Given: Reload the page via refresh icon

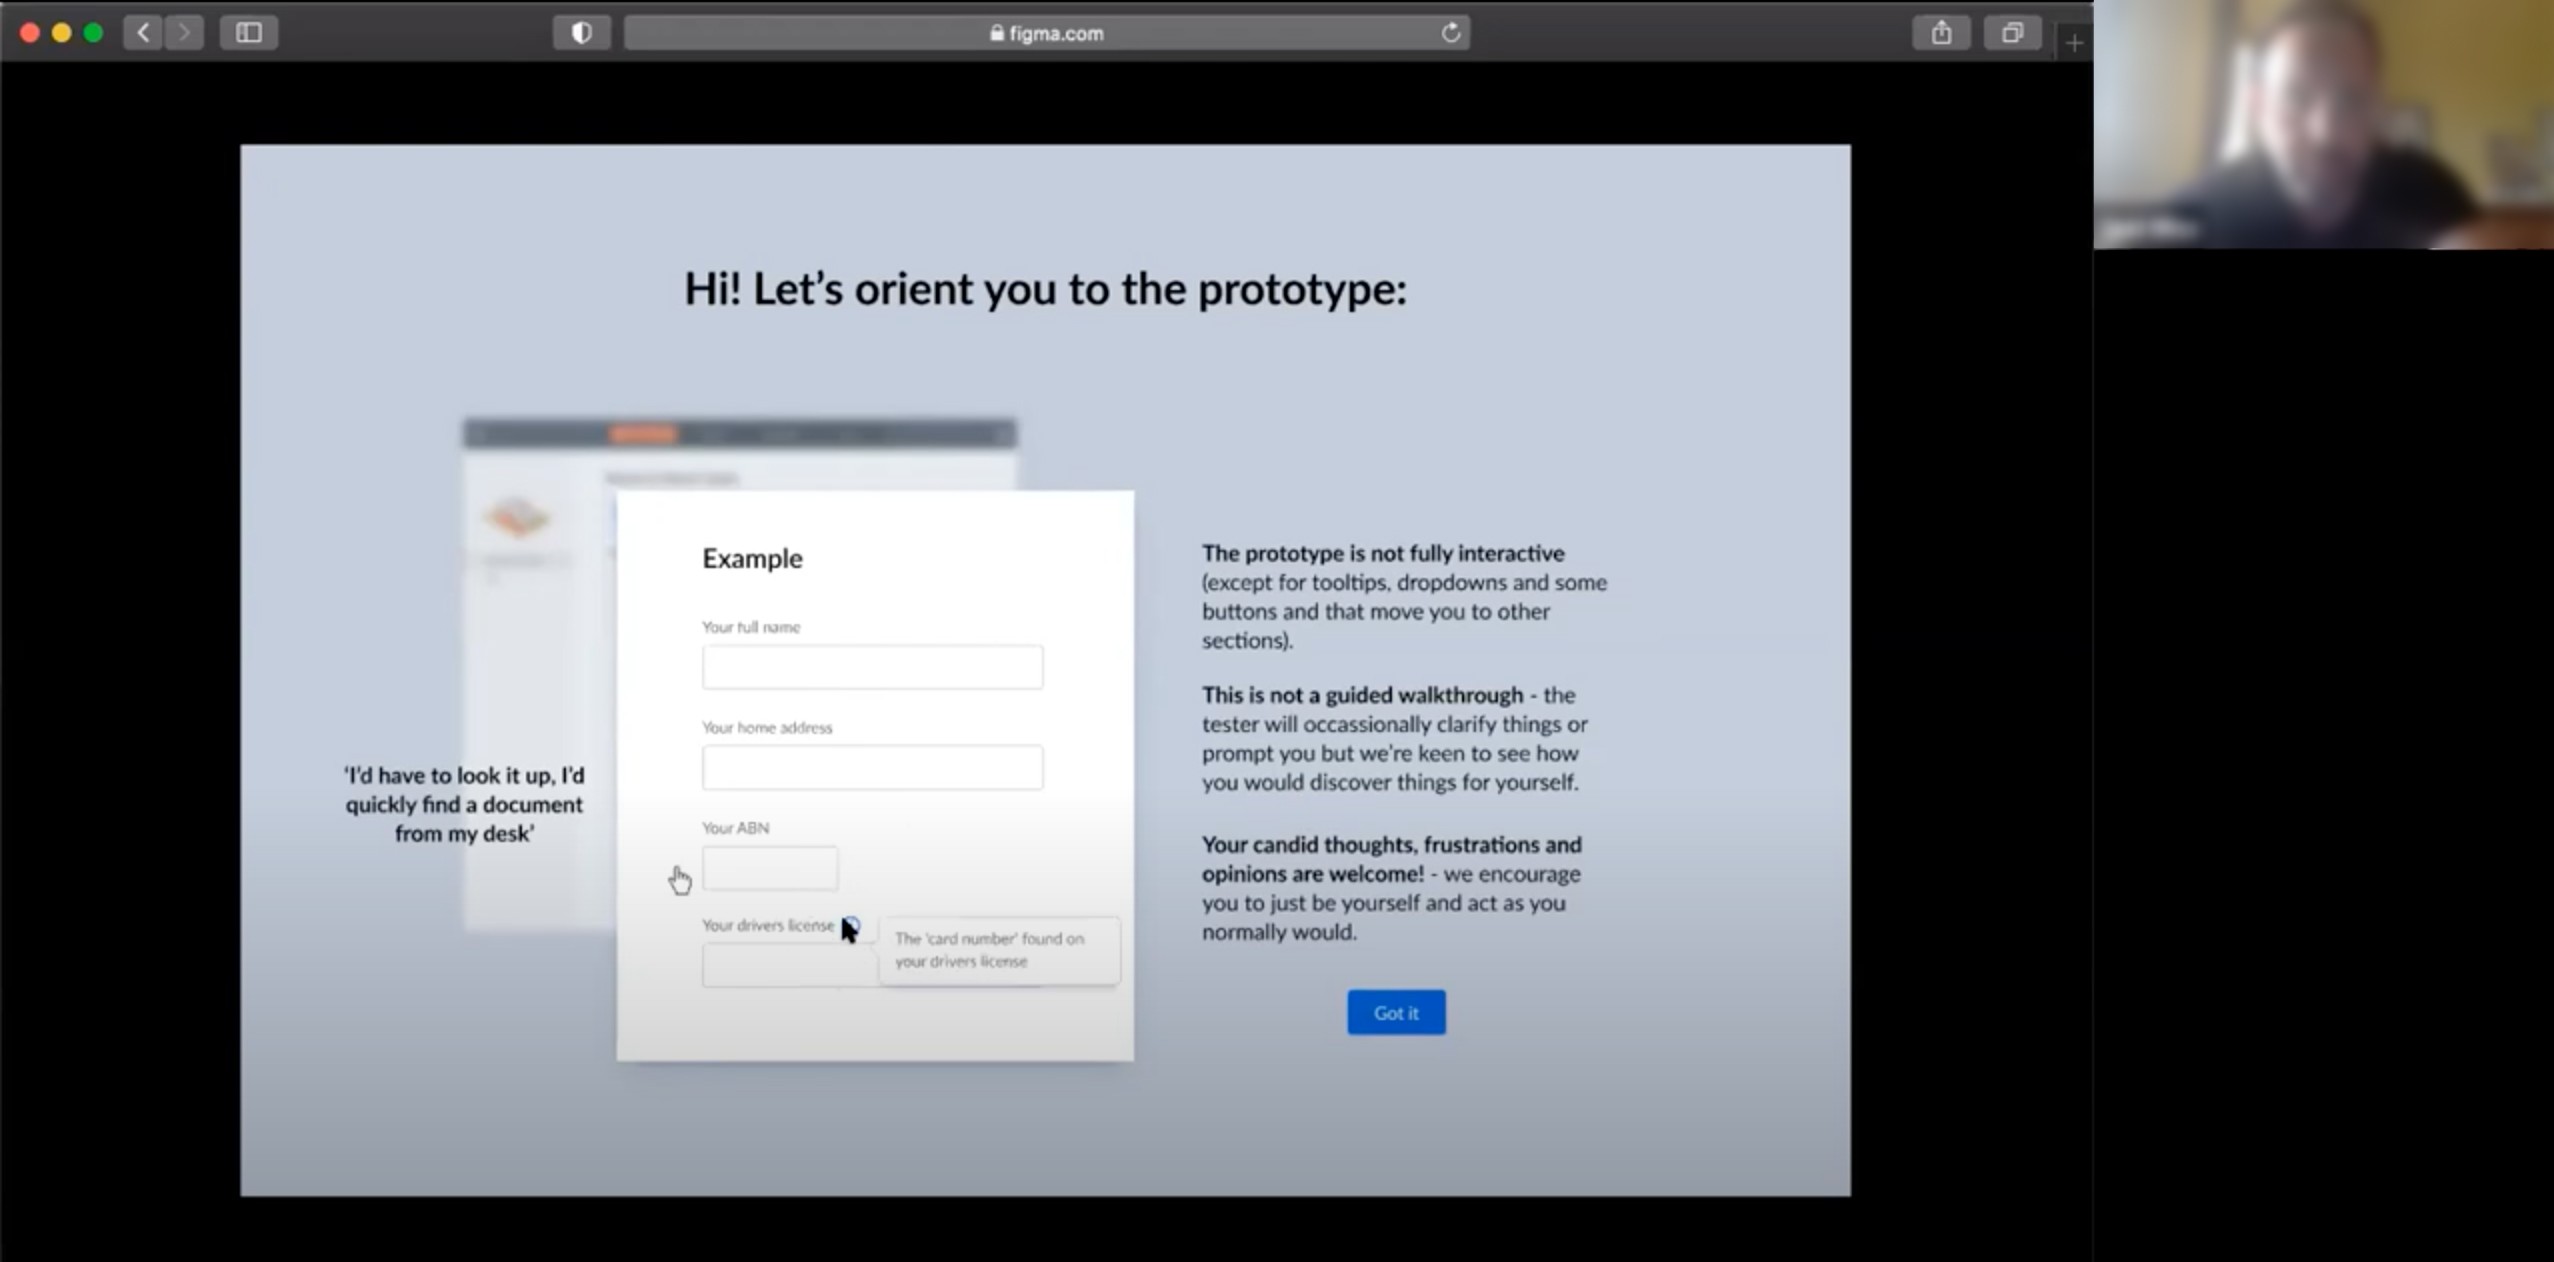Looking at the screenshot, I should [1451, 33].
